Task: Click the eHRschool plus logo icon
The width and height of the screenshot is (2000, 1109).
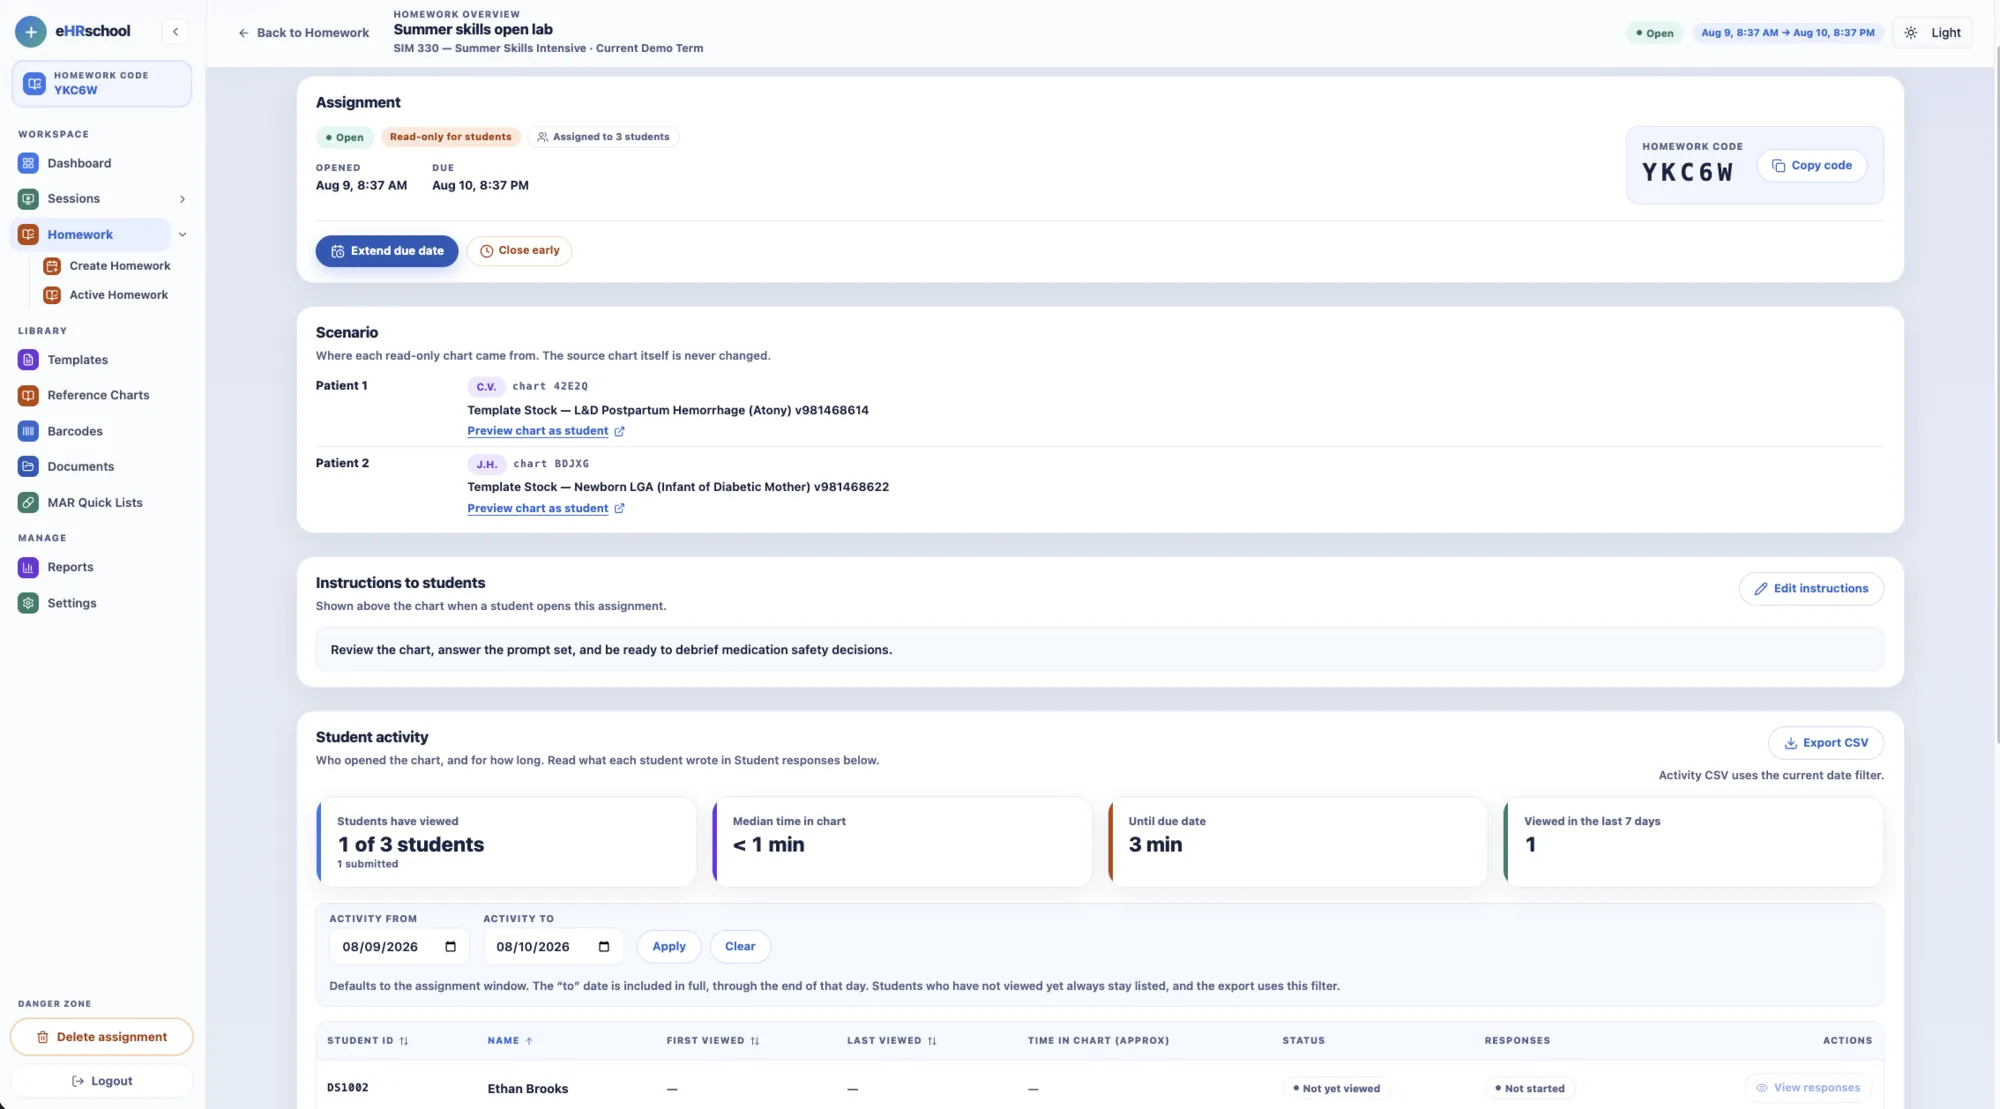Action: point(31,32)
